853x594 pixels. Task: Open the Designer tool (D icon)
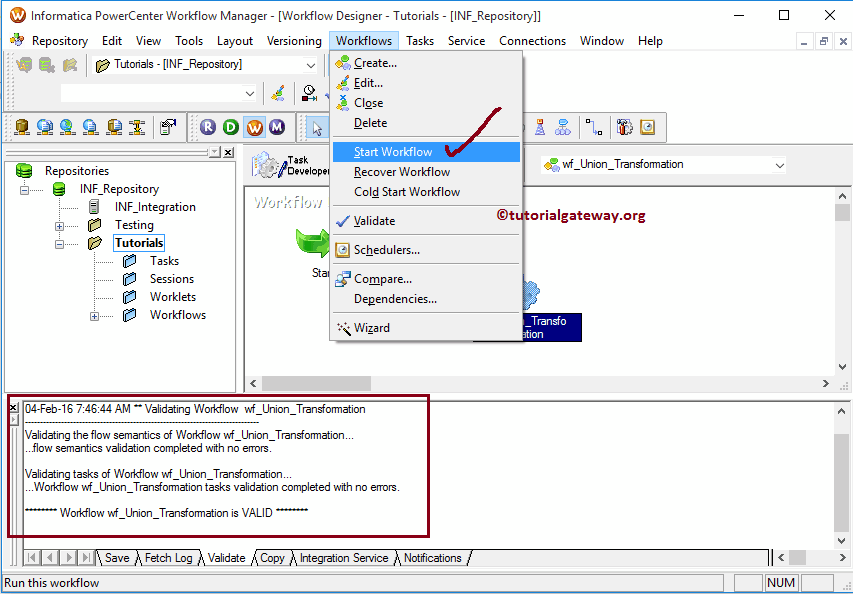pos(230,127)
